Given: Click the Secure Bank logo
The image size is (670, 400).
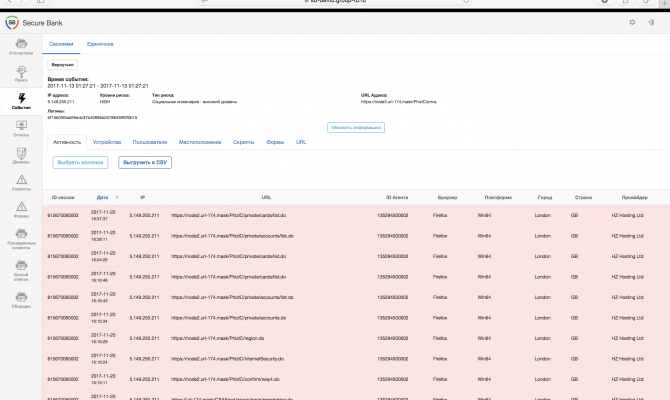Looking at the screenshot, I should [x=12, y=23].
